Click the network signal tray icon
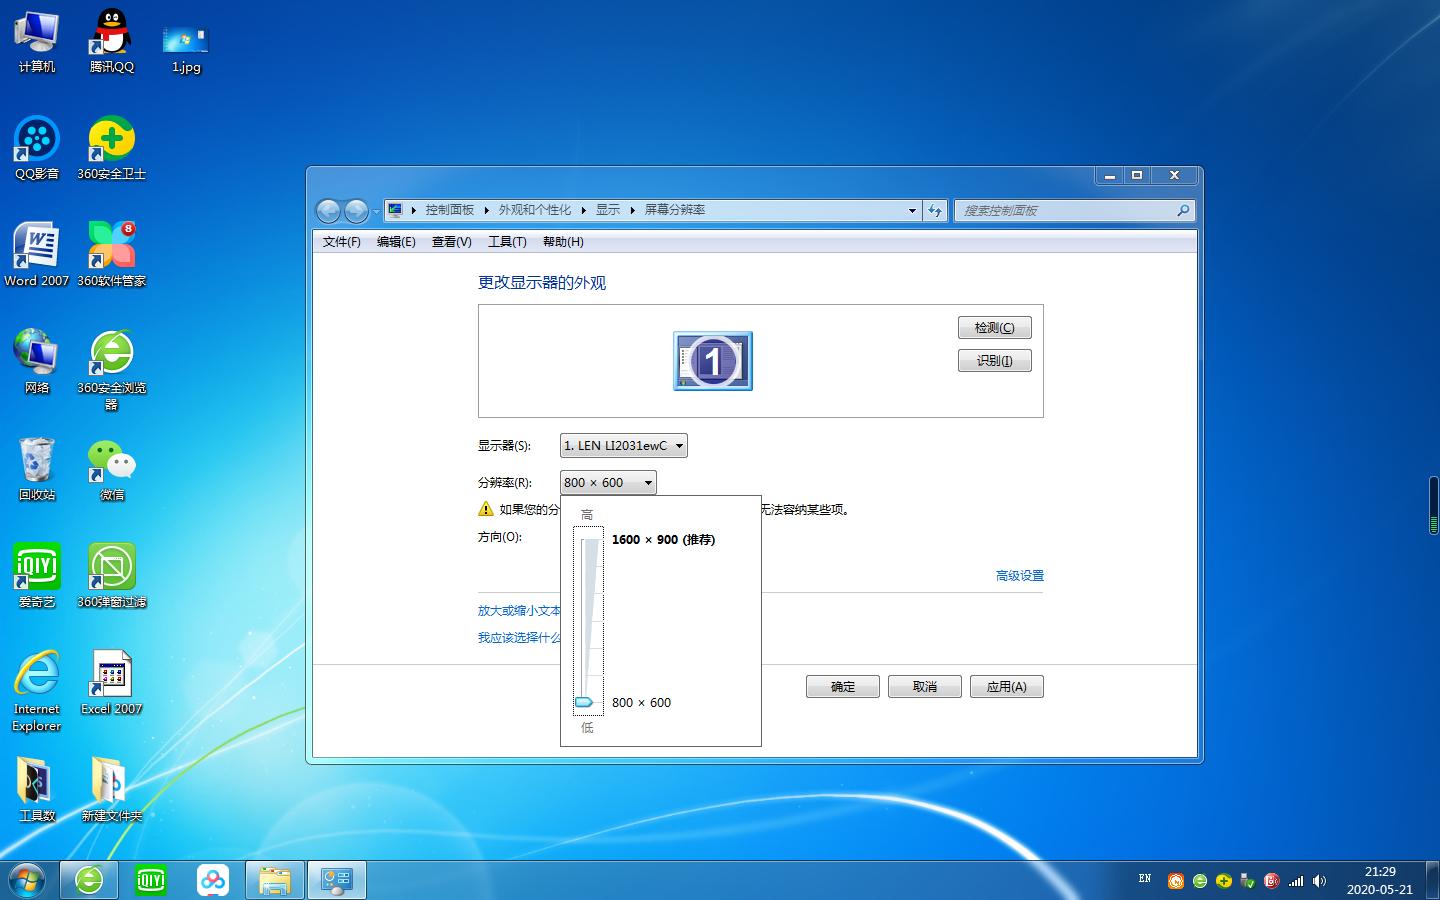The height and width of the screenshot is (900, 1440). coord(1297,881)
